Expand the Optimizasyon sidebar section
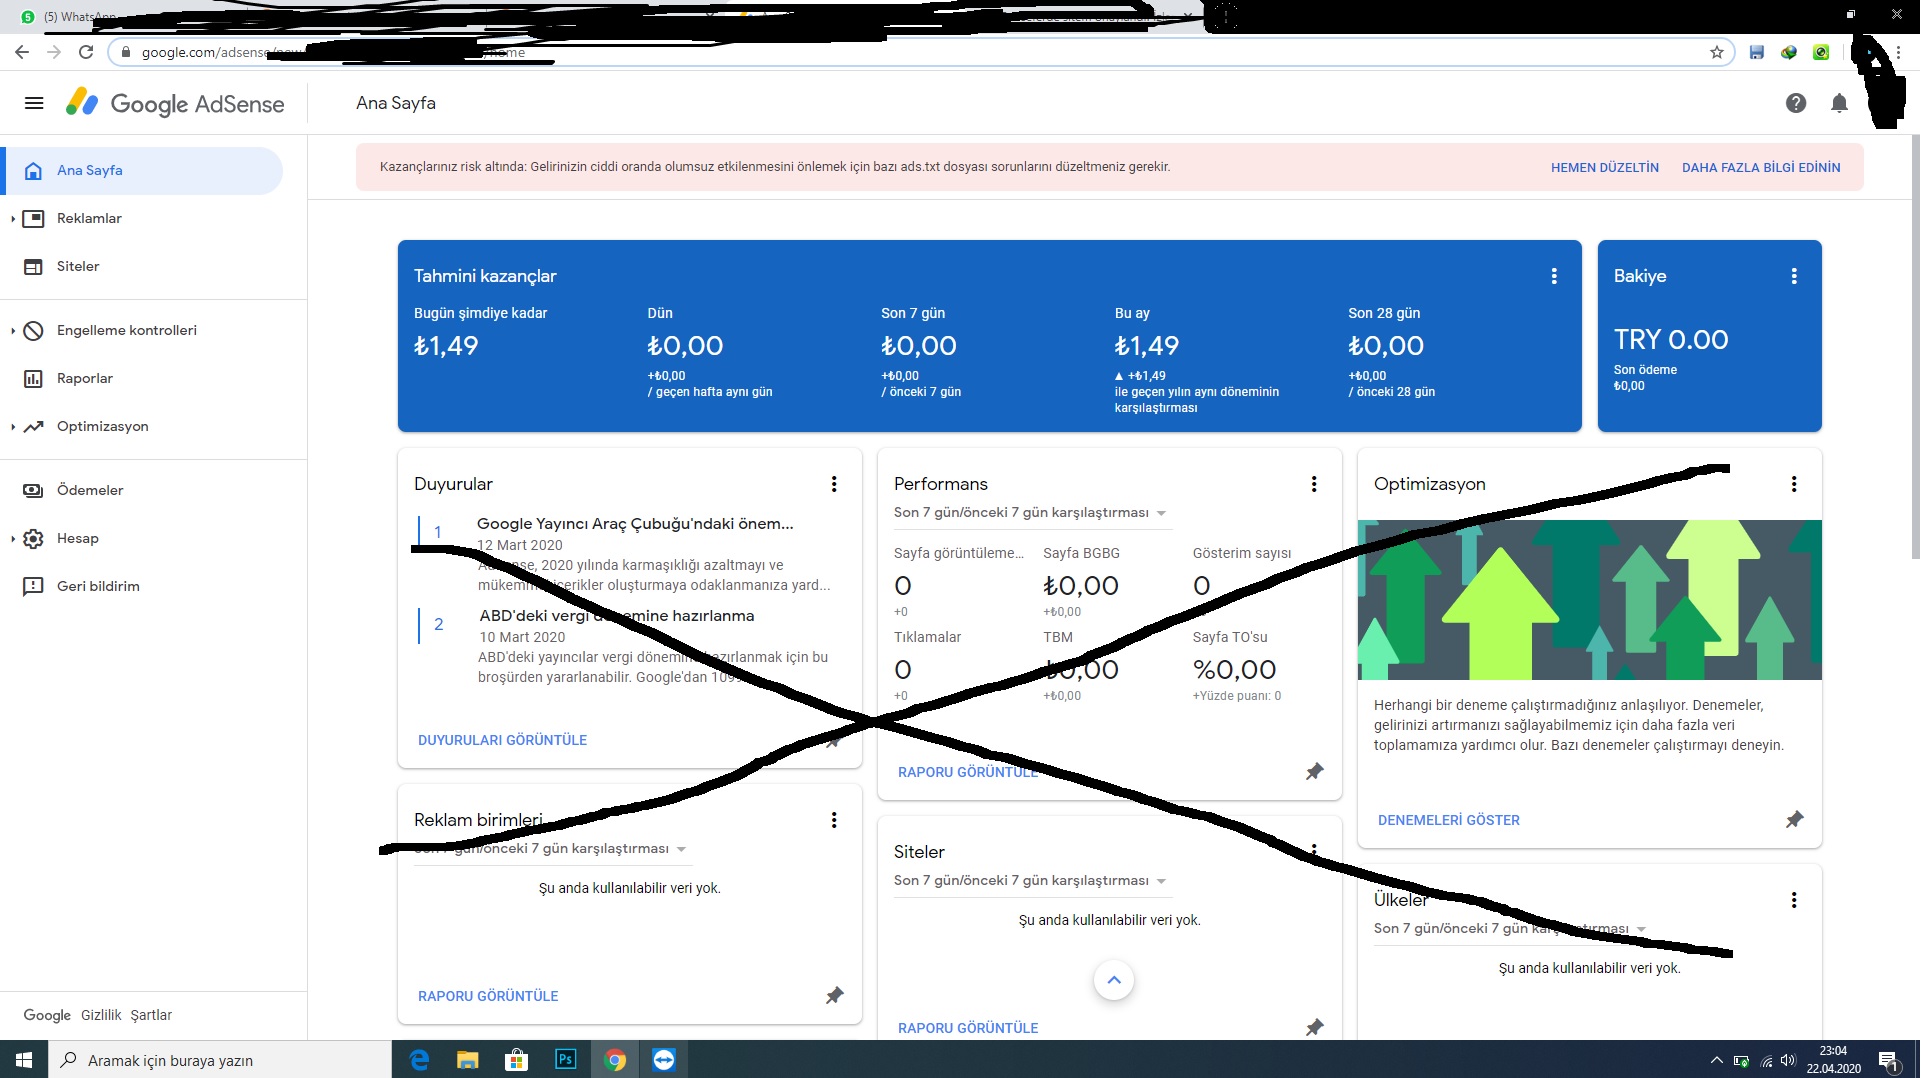Image resolution: width=1924 pixels, height=1078 pixels. (13, 427)
